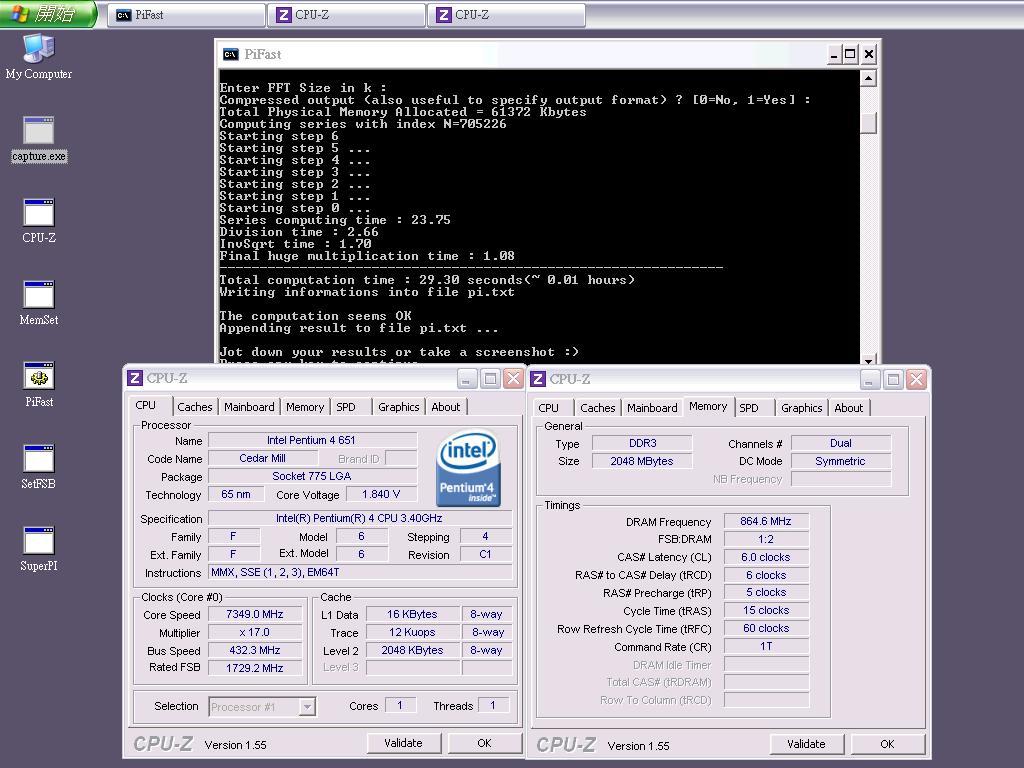Click the Command Rate value 1T
The image size is (1024, 768).
point(766,646)
